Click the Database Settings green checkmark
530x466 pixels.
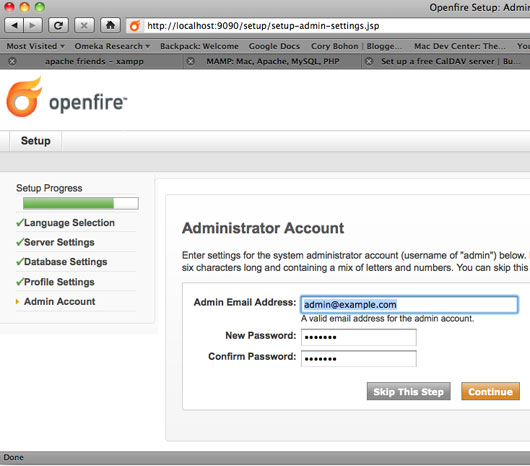tap(20, 262)
